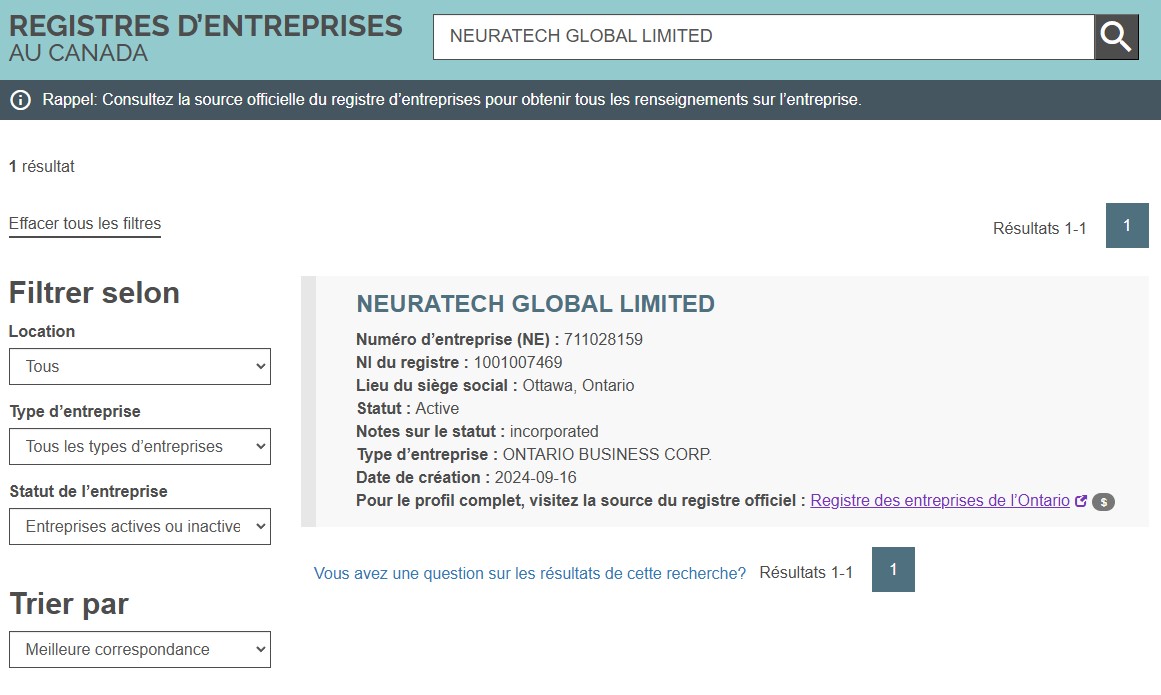The height and width of the screenshot is (695, 1161).
Task: Click the registry ID 1001007469
Action: [x=518, y=363]
